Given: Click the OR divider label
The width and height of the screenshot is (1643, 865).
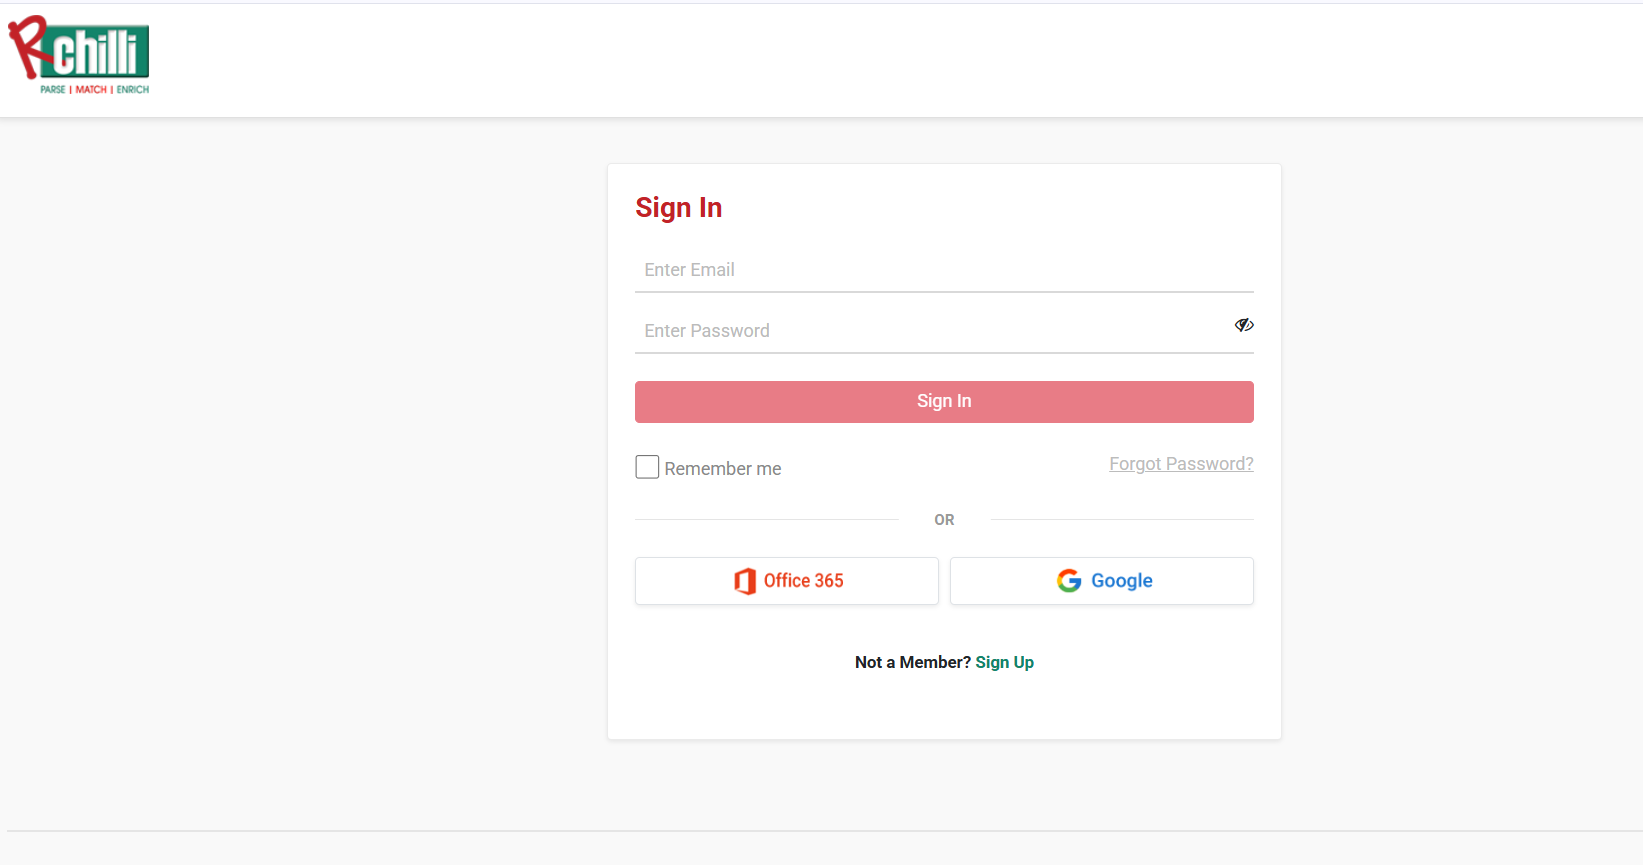Looking at the screenshot, I should (944, 520).
